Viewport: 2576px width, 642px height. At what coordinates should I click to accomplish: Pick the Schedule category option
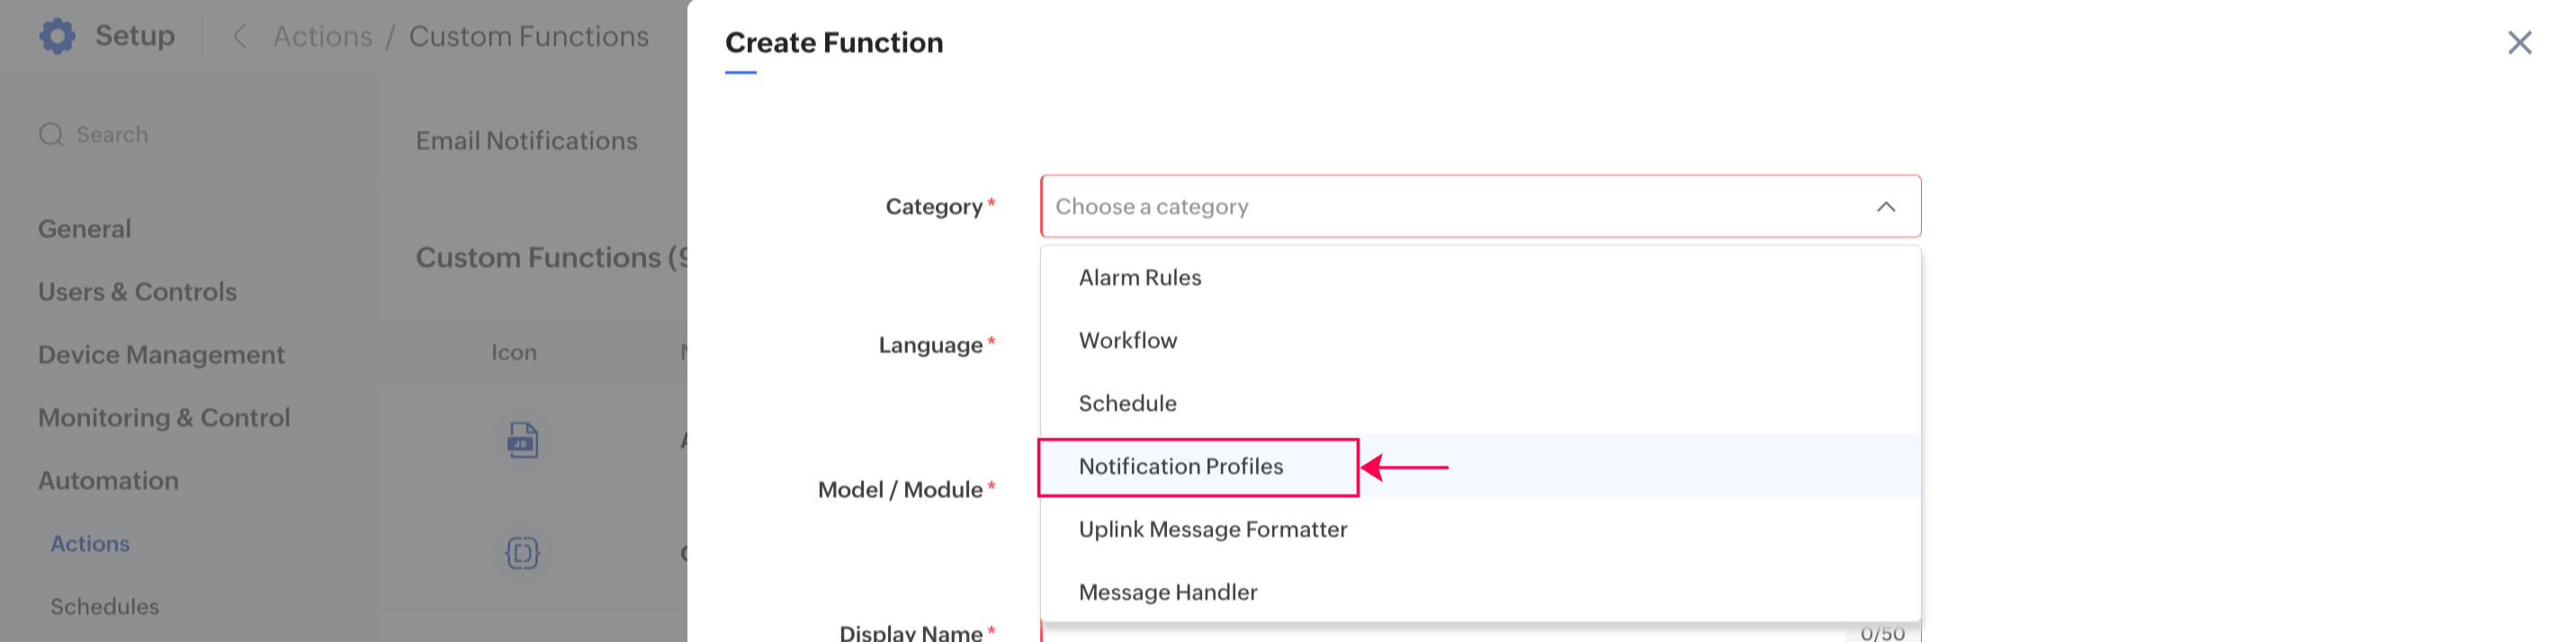(1128, 404)
